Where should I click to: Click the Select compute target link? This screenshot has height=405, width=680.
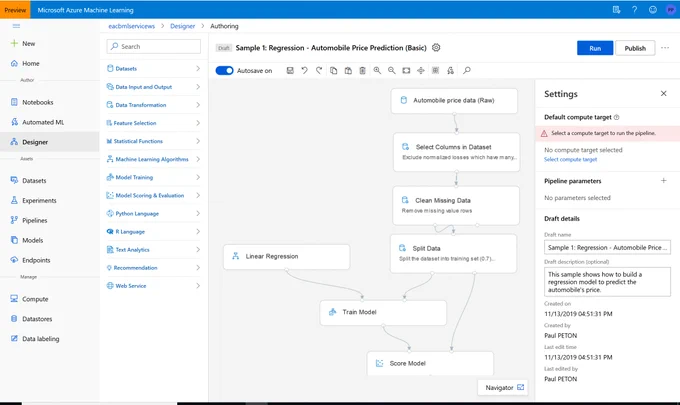coord(570,160)
